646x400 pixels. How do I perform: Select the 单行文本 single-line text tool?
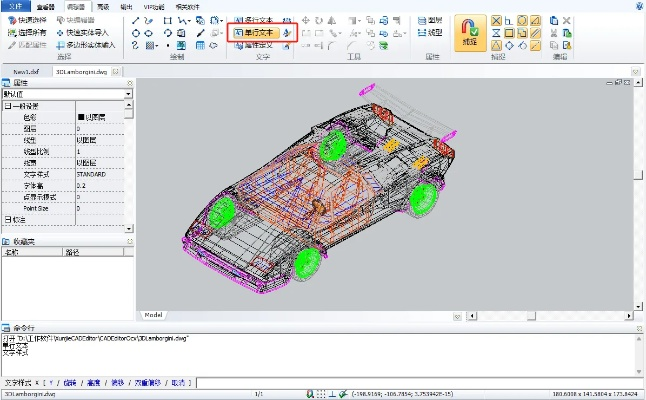click(x=257, y=32)
